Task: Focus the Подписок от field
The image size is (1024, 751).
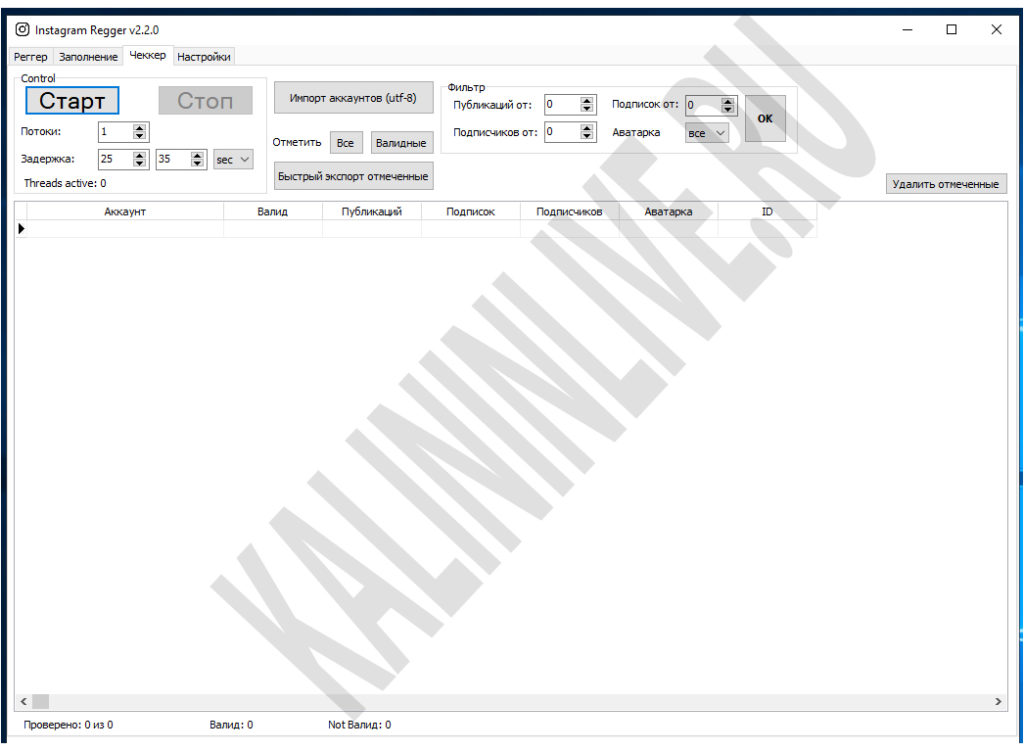Action: tap(703, 105)
